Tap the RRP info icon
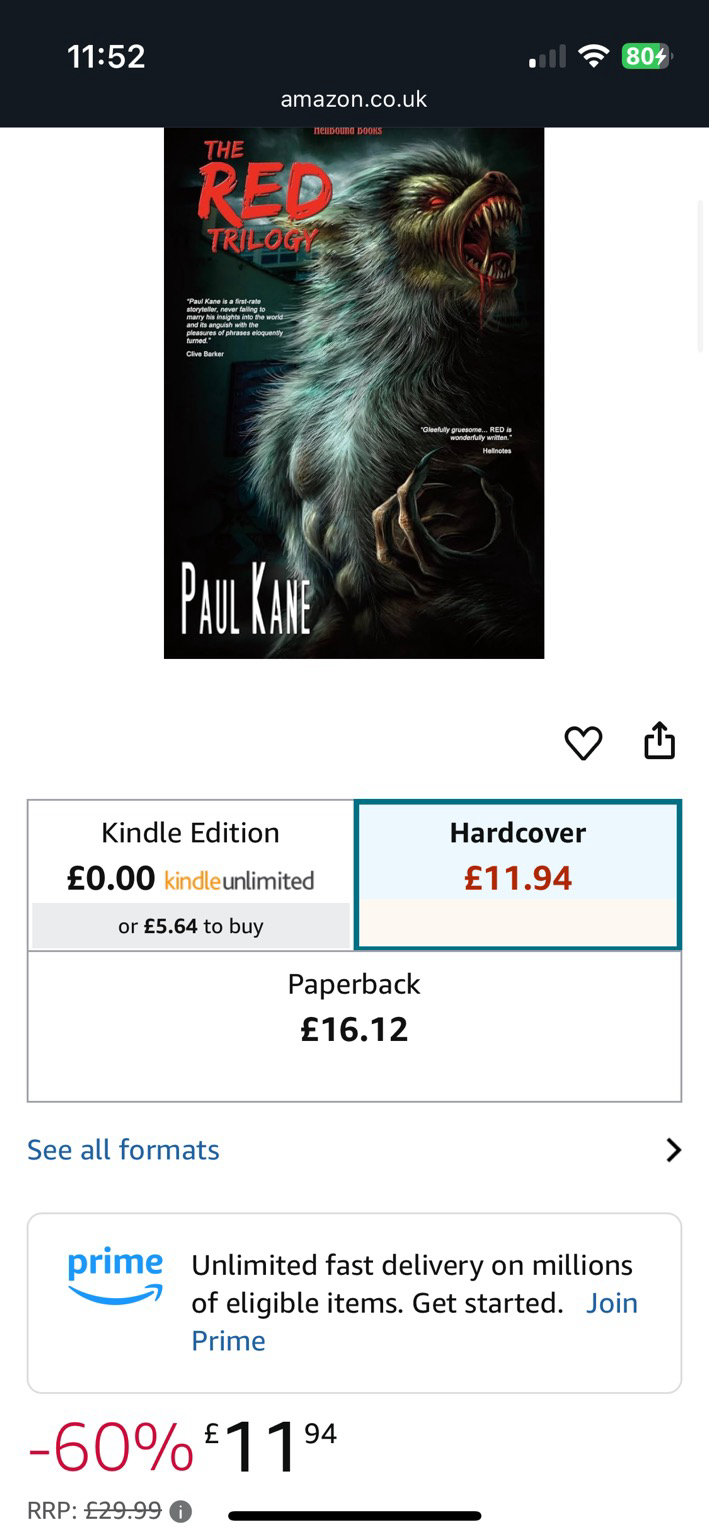This screenshot has height=1536, width=709. (180, 1511)
